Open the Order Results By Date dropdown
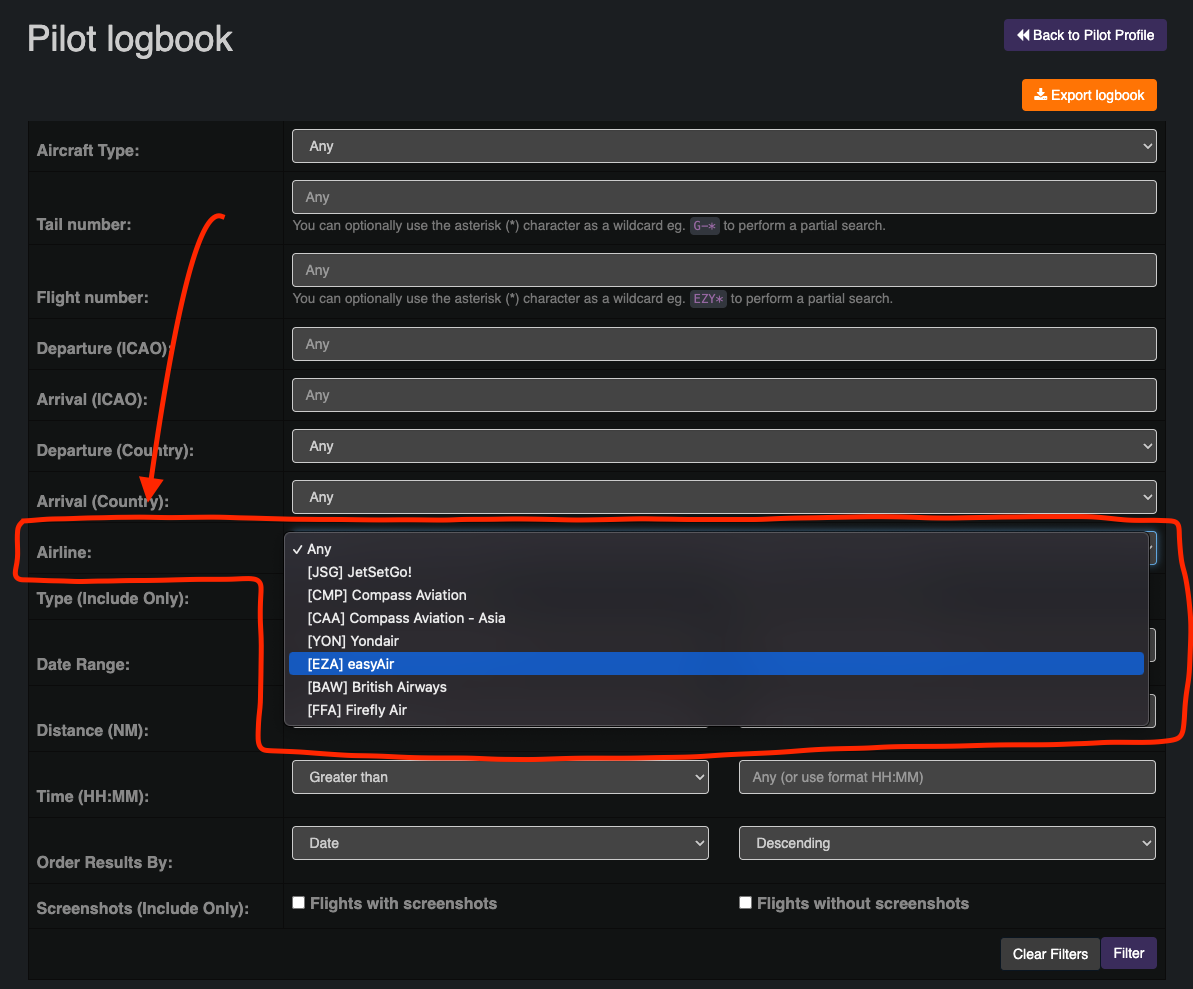Viewport: 1193px width, 989px height. (x=499, y=843)
